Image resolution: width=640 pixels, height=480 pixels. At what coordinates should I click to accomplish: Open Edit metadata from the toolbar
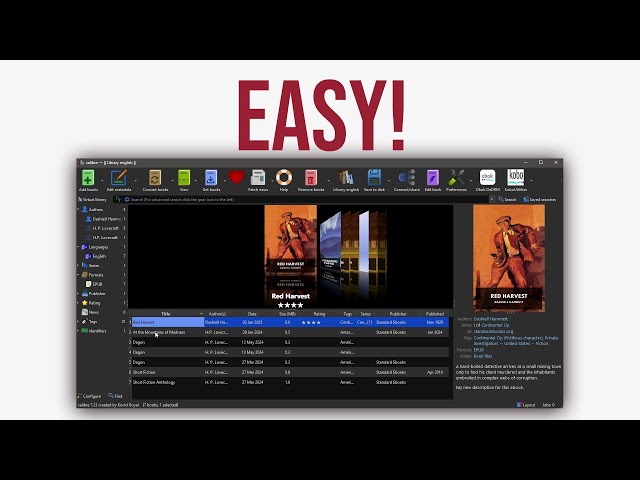[x=119, y=178]
